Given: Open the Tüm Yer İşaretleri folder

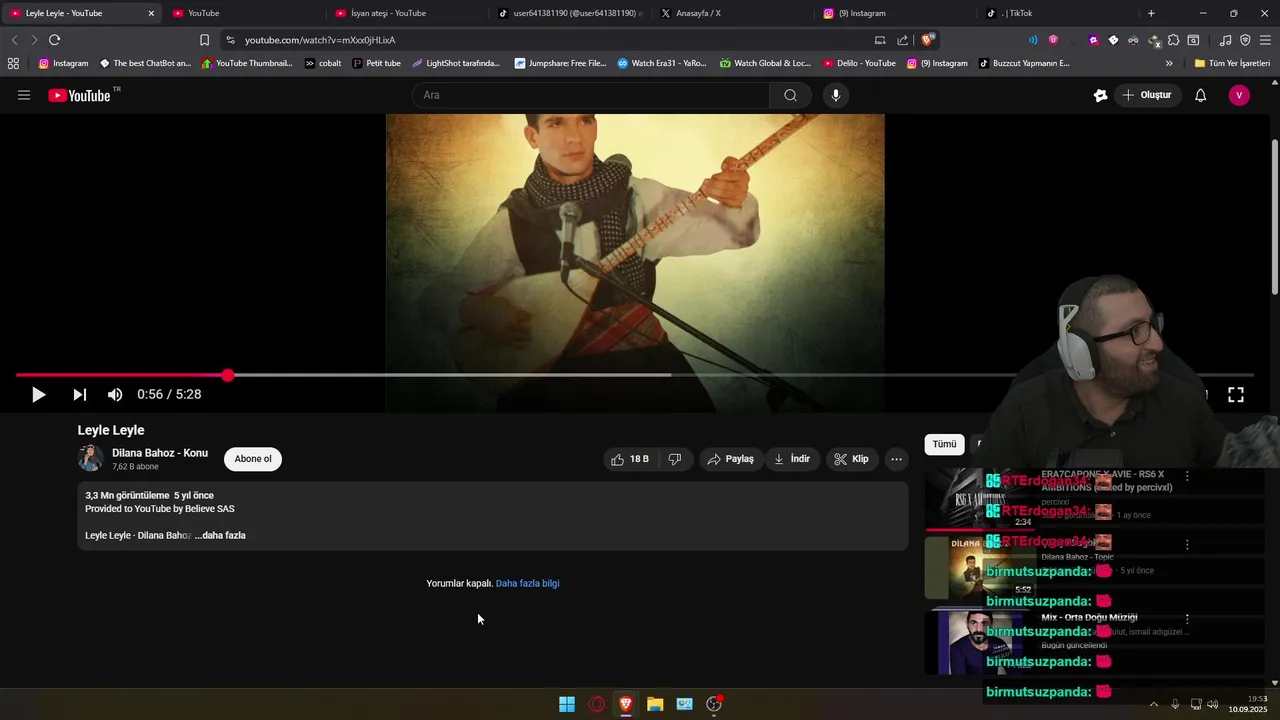Looking at the screenshot, I should click(1232, 63).
